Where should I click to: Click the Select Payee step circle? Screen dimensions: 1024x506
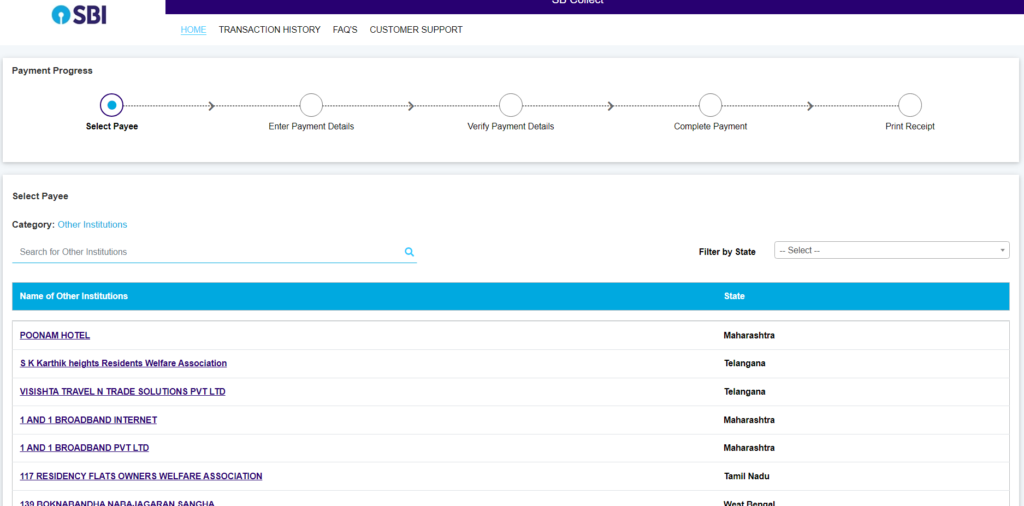click(x=112, y=105)
